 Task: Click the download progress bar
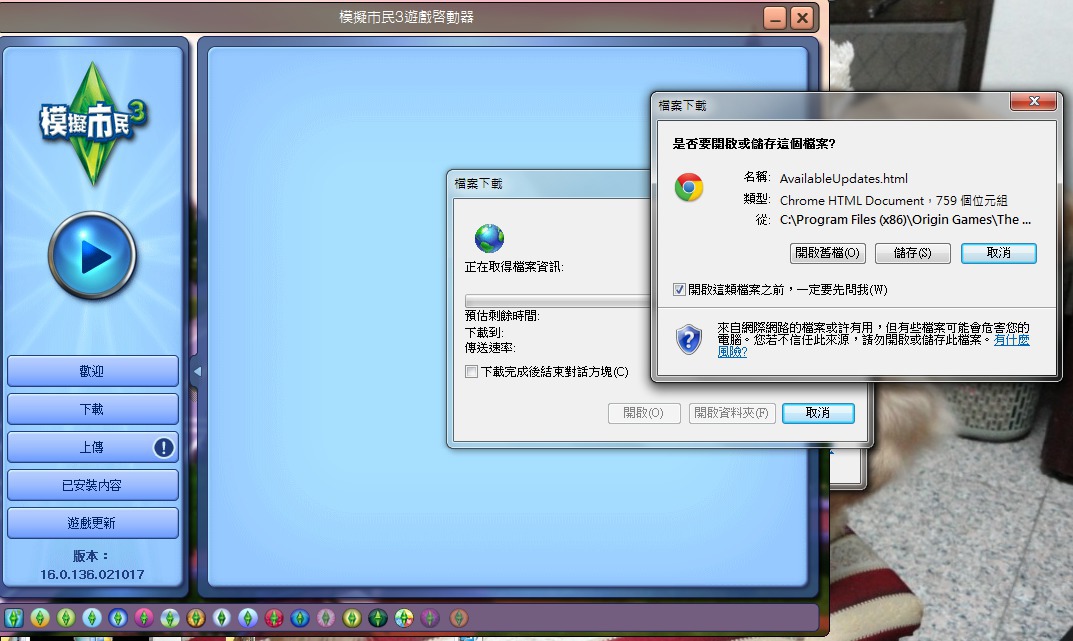click(x=558, y=301)
